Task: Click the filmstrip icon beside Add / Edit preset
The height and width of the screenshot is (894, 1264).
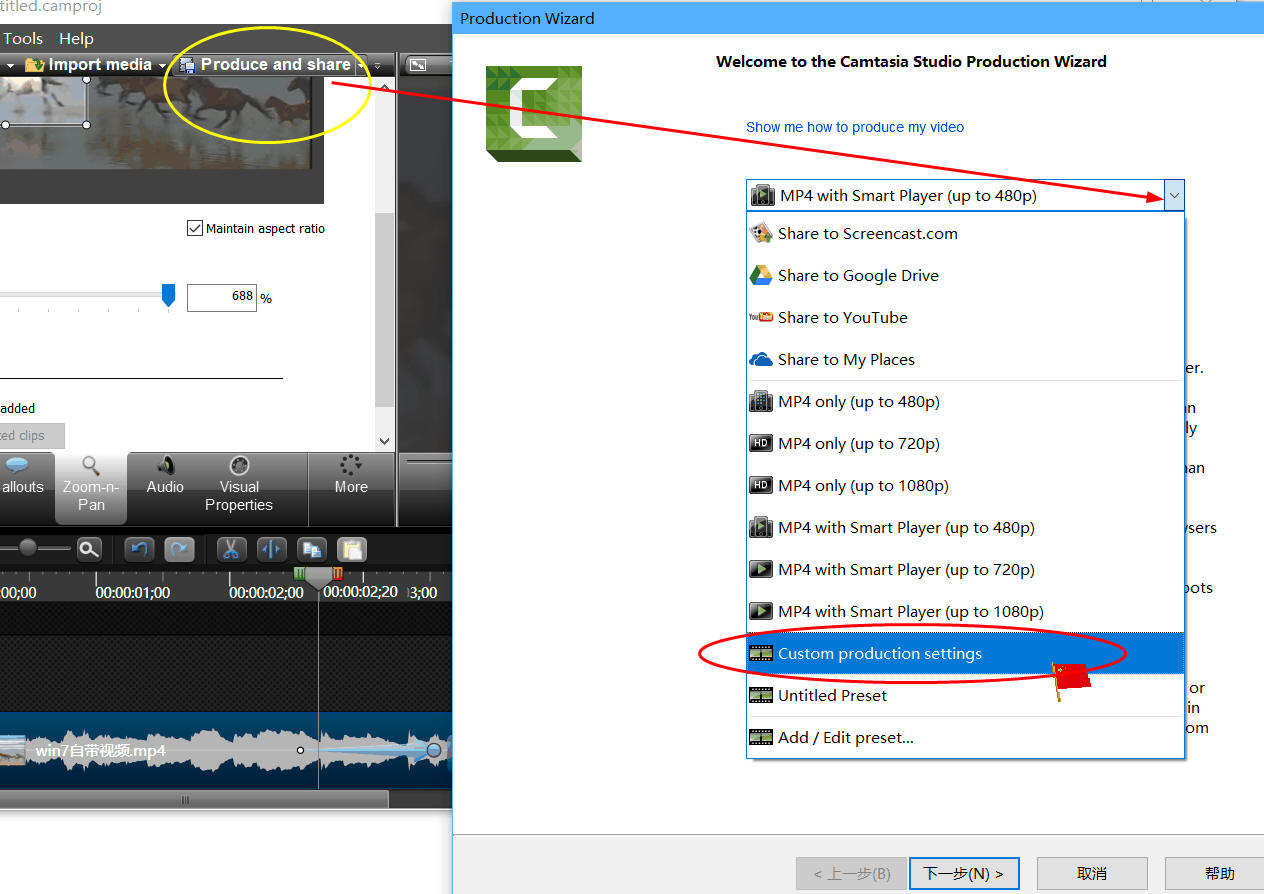Action: (761, 738)
